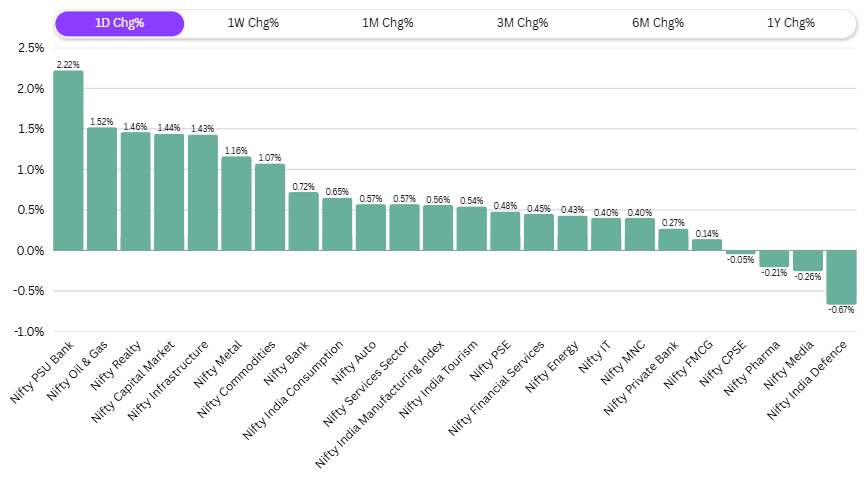This screenshot has width=868, height=477.
Task: Switch to the 1W Chg% tab
Action: [x=253, y=23]
